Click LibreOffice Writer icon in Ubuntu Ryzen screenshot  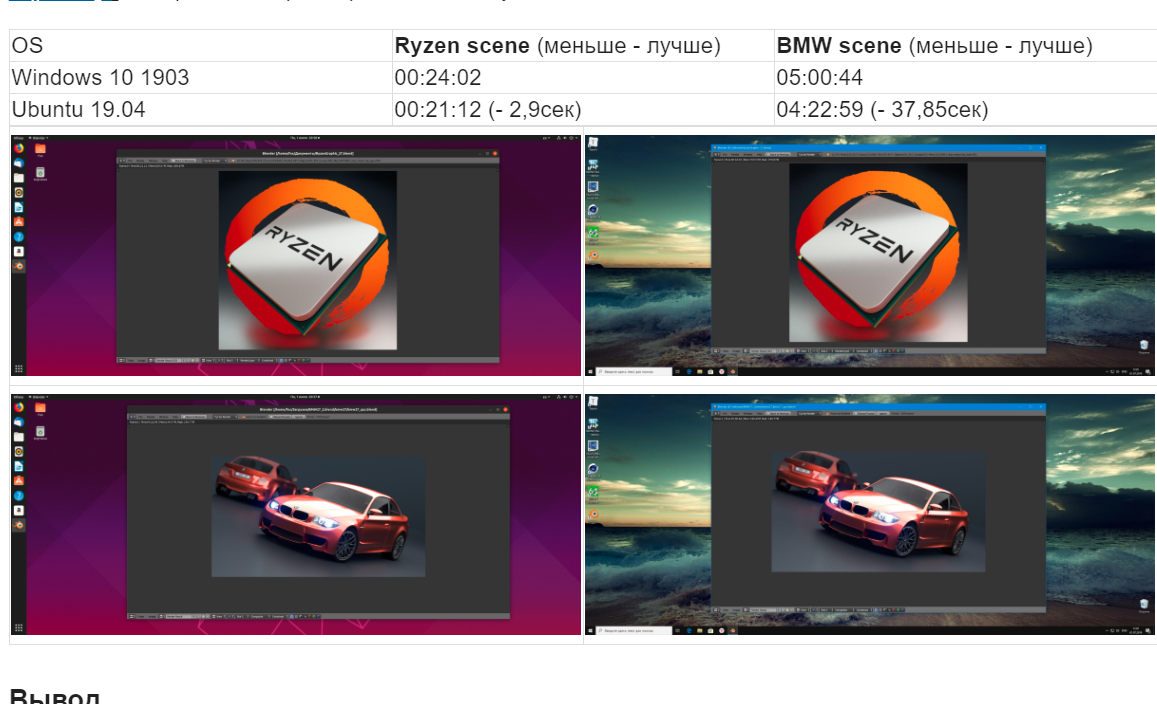tap(18, 207)
